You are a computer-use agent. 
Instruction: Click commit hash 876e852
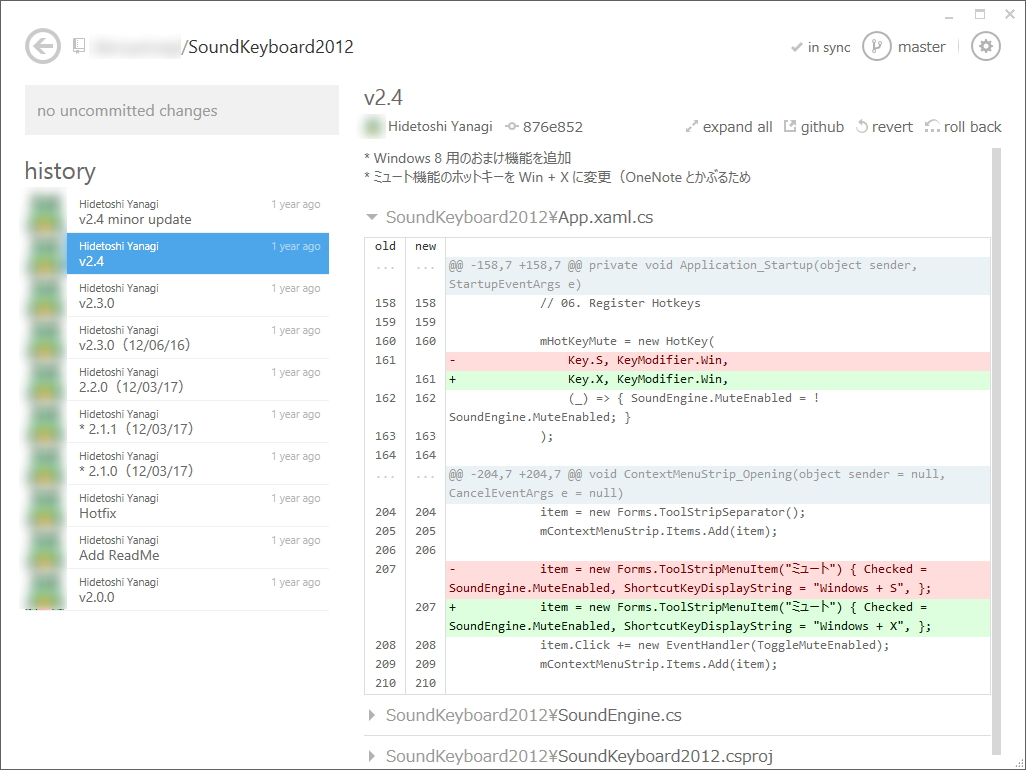(552, 127)
